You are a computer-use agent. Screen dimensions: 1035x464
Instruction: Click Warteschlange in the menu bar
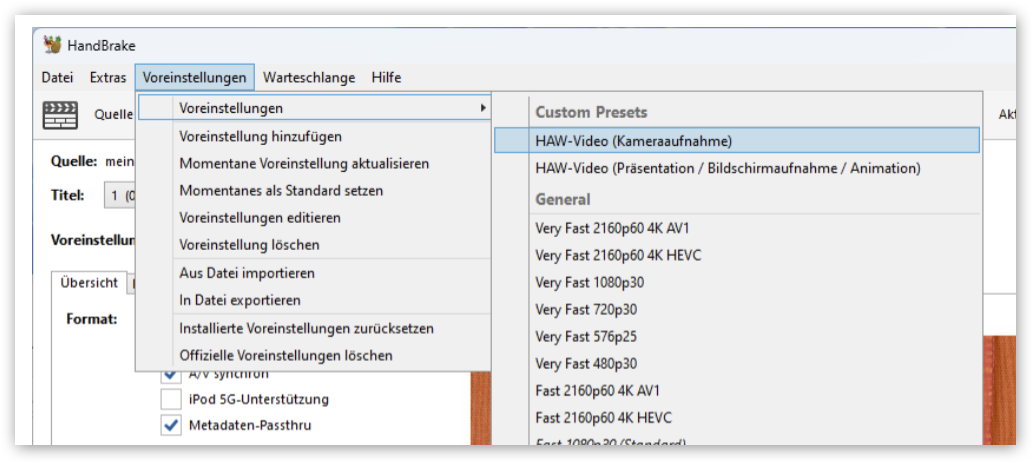click(x=310, y=78)
